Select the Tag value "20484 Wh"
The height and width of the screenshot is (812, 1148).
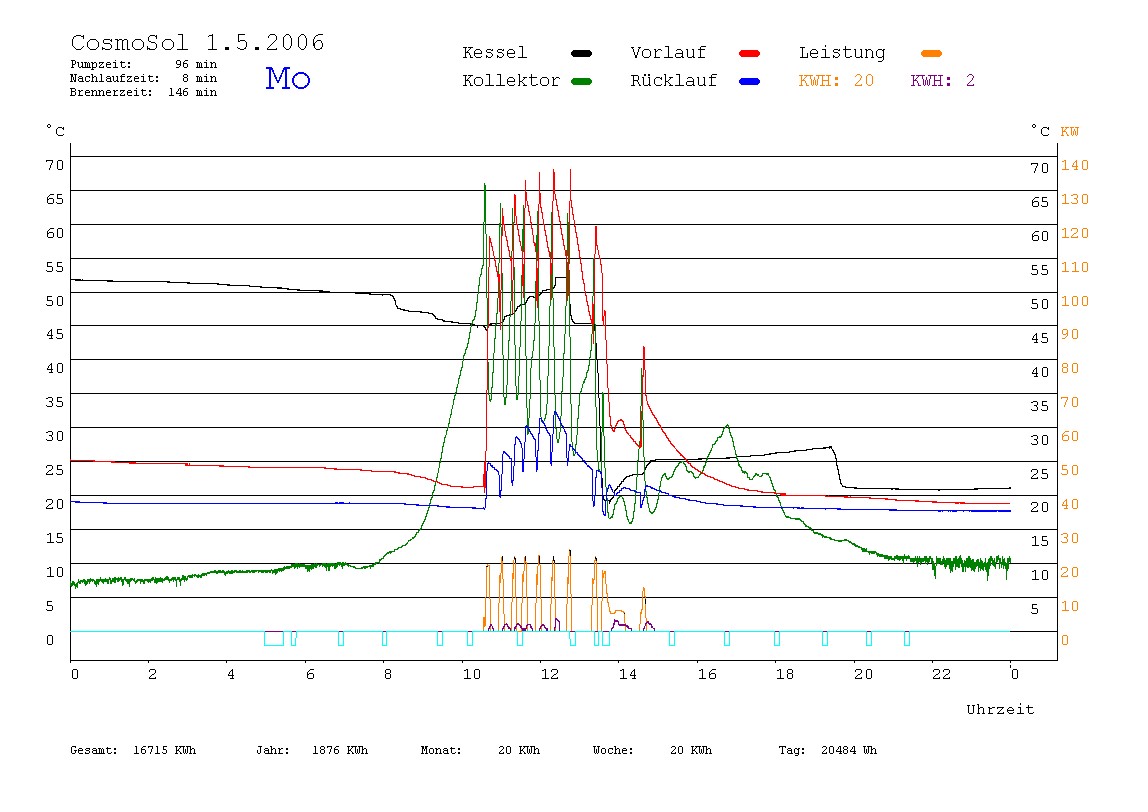pyautogui.click(x=849, y=750)
